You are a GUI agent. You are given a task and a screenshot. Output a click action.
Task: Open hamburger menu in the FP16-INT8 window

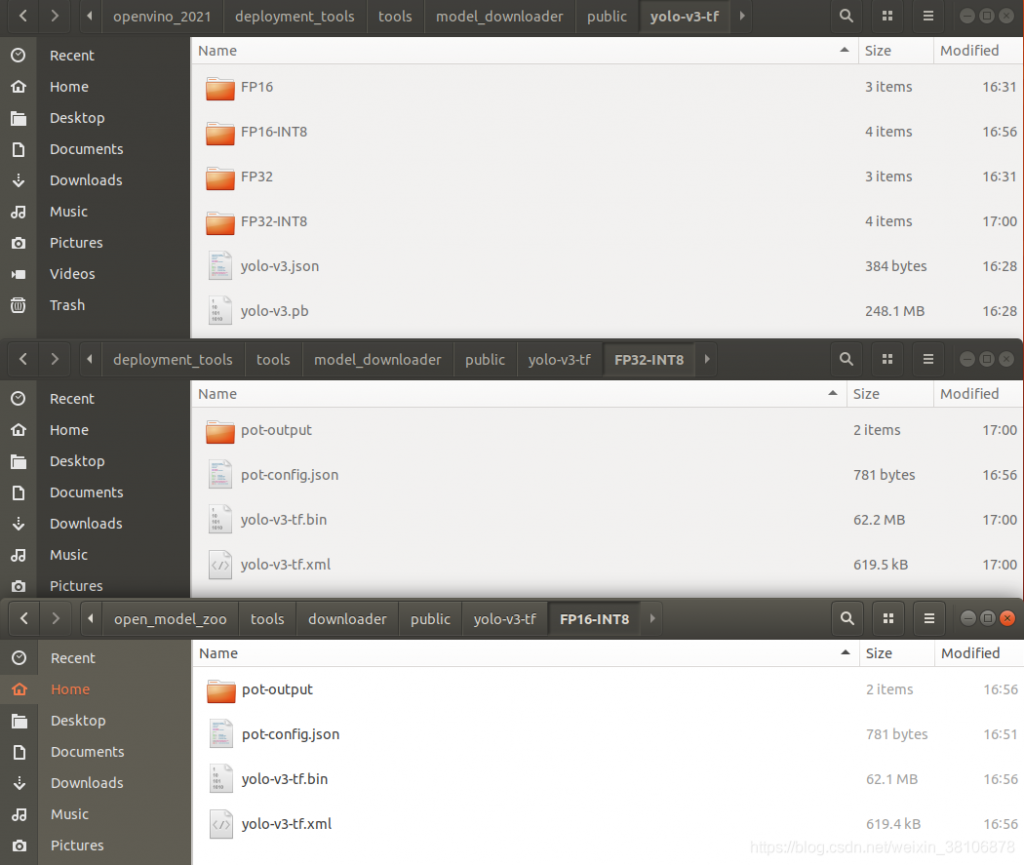click(929, 619)
